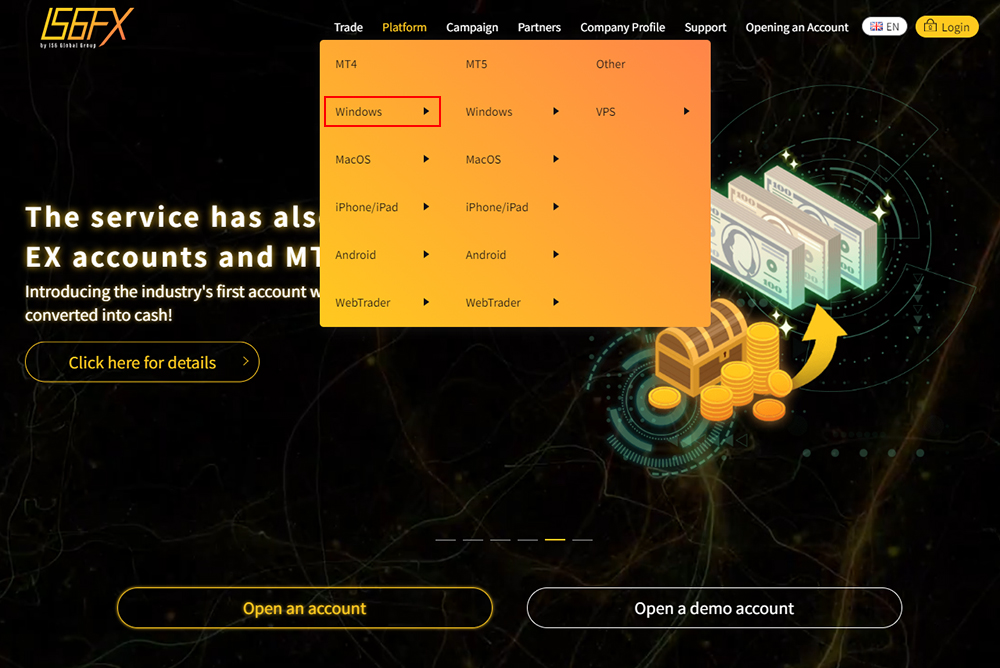Go to last carousel slide indicator
The width and height of the screenshot is (1000, 668).
(583, 540)
